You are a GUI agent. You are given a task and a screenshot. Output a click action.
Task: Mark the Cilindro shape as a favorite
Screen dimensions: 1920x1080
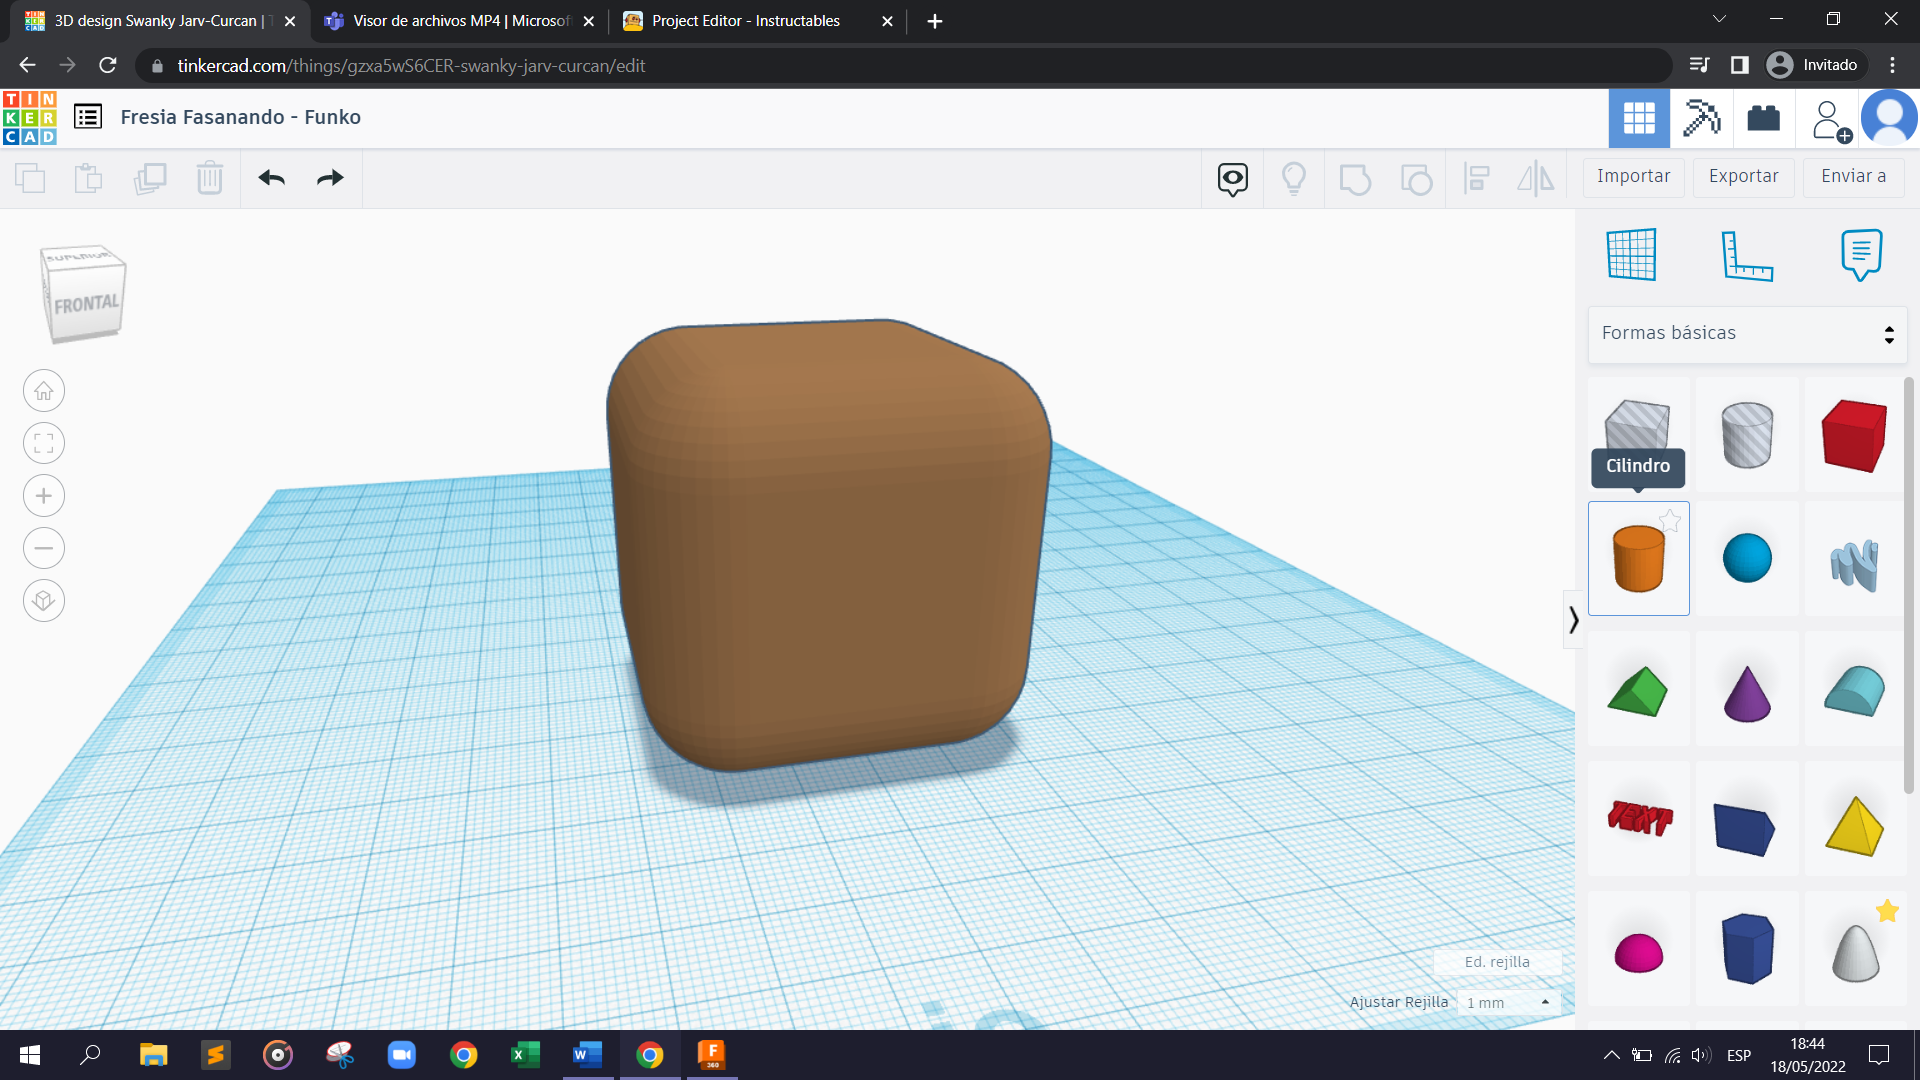click(1670, 520)
